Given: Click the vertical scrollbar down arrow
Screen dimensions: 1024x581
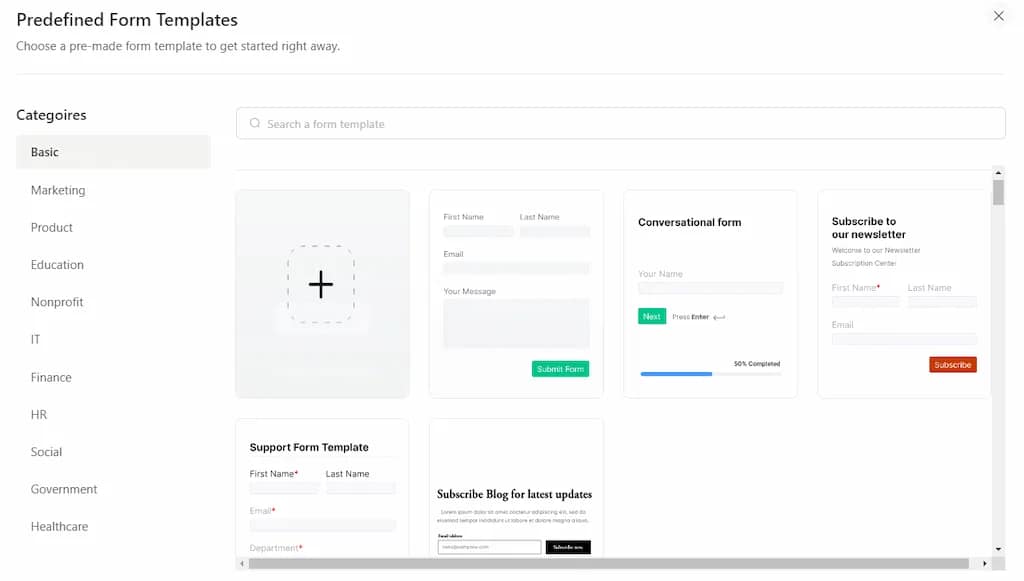Looking at the screenshot, I should (998, 549).
